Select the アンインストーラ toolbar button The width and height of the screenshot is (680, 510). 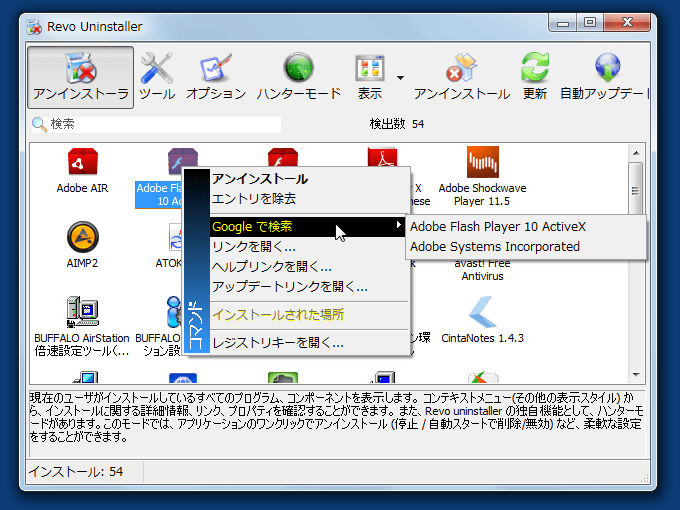pyautogui.click(x=81, y=77)
